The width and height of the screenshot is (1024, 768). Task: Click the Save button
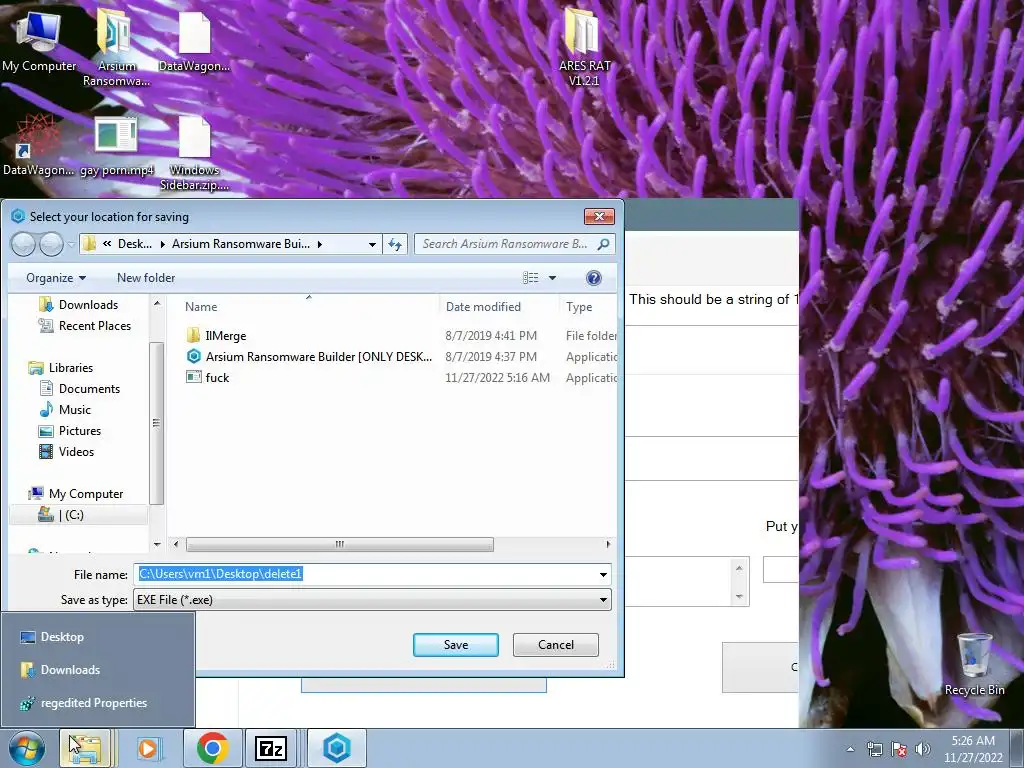point(456,645)
